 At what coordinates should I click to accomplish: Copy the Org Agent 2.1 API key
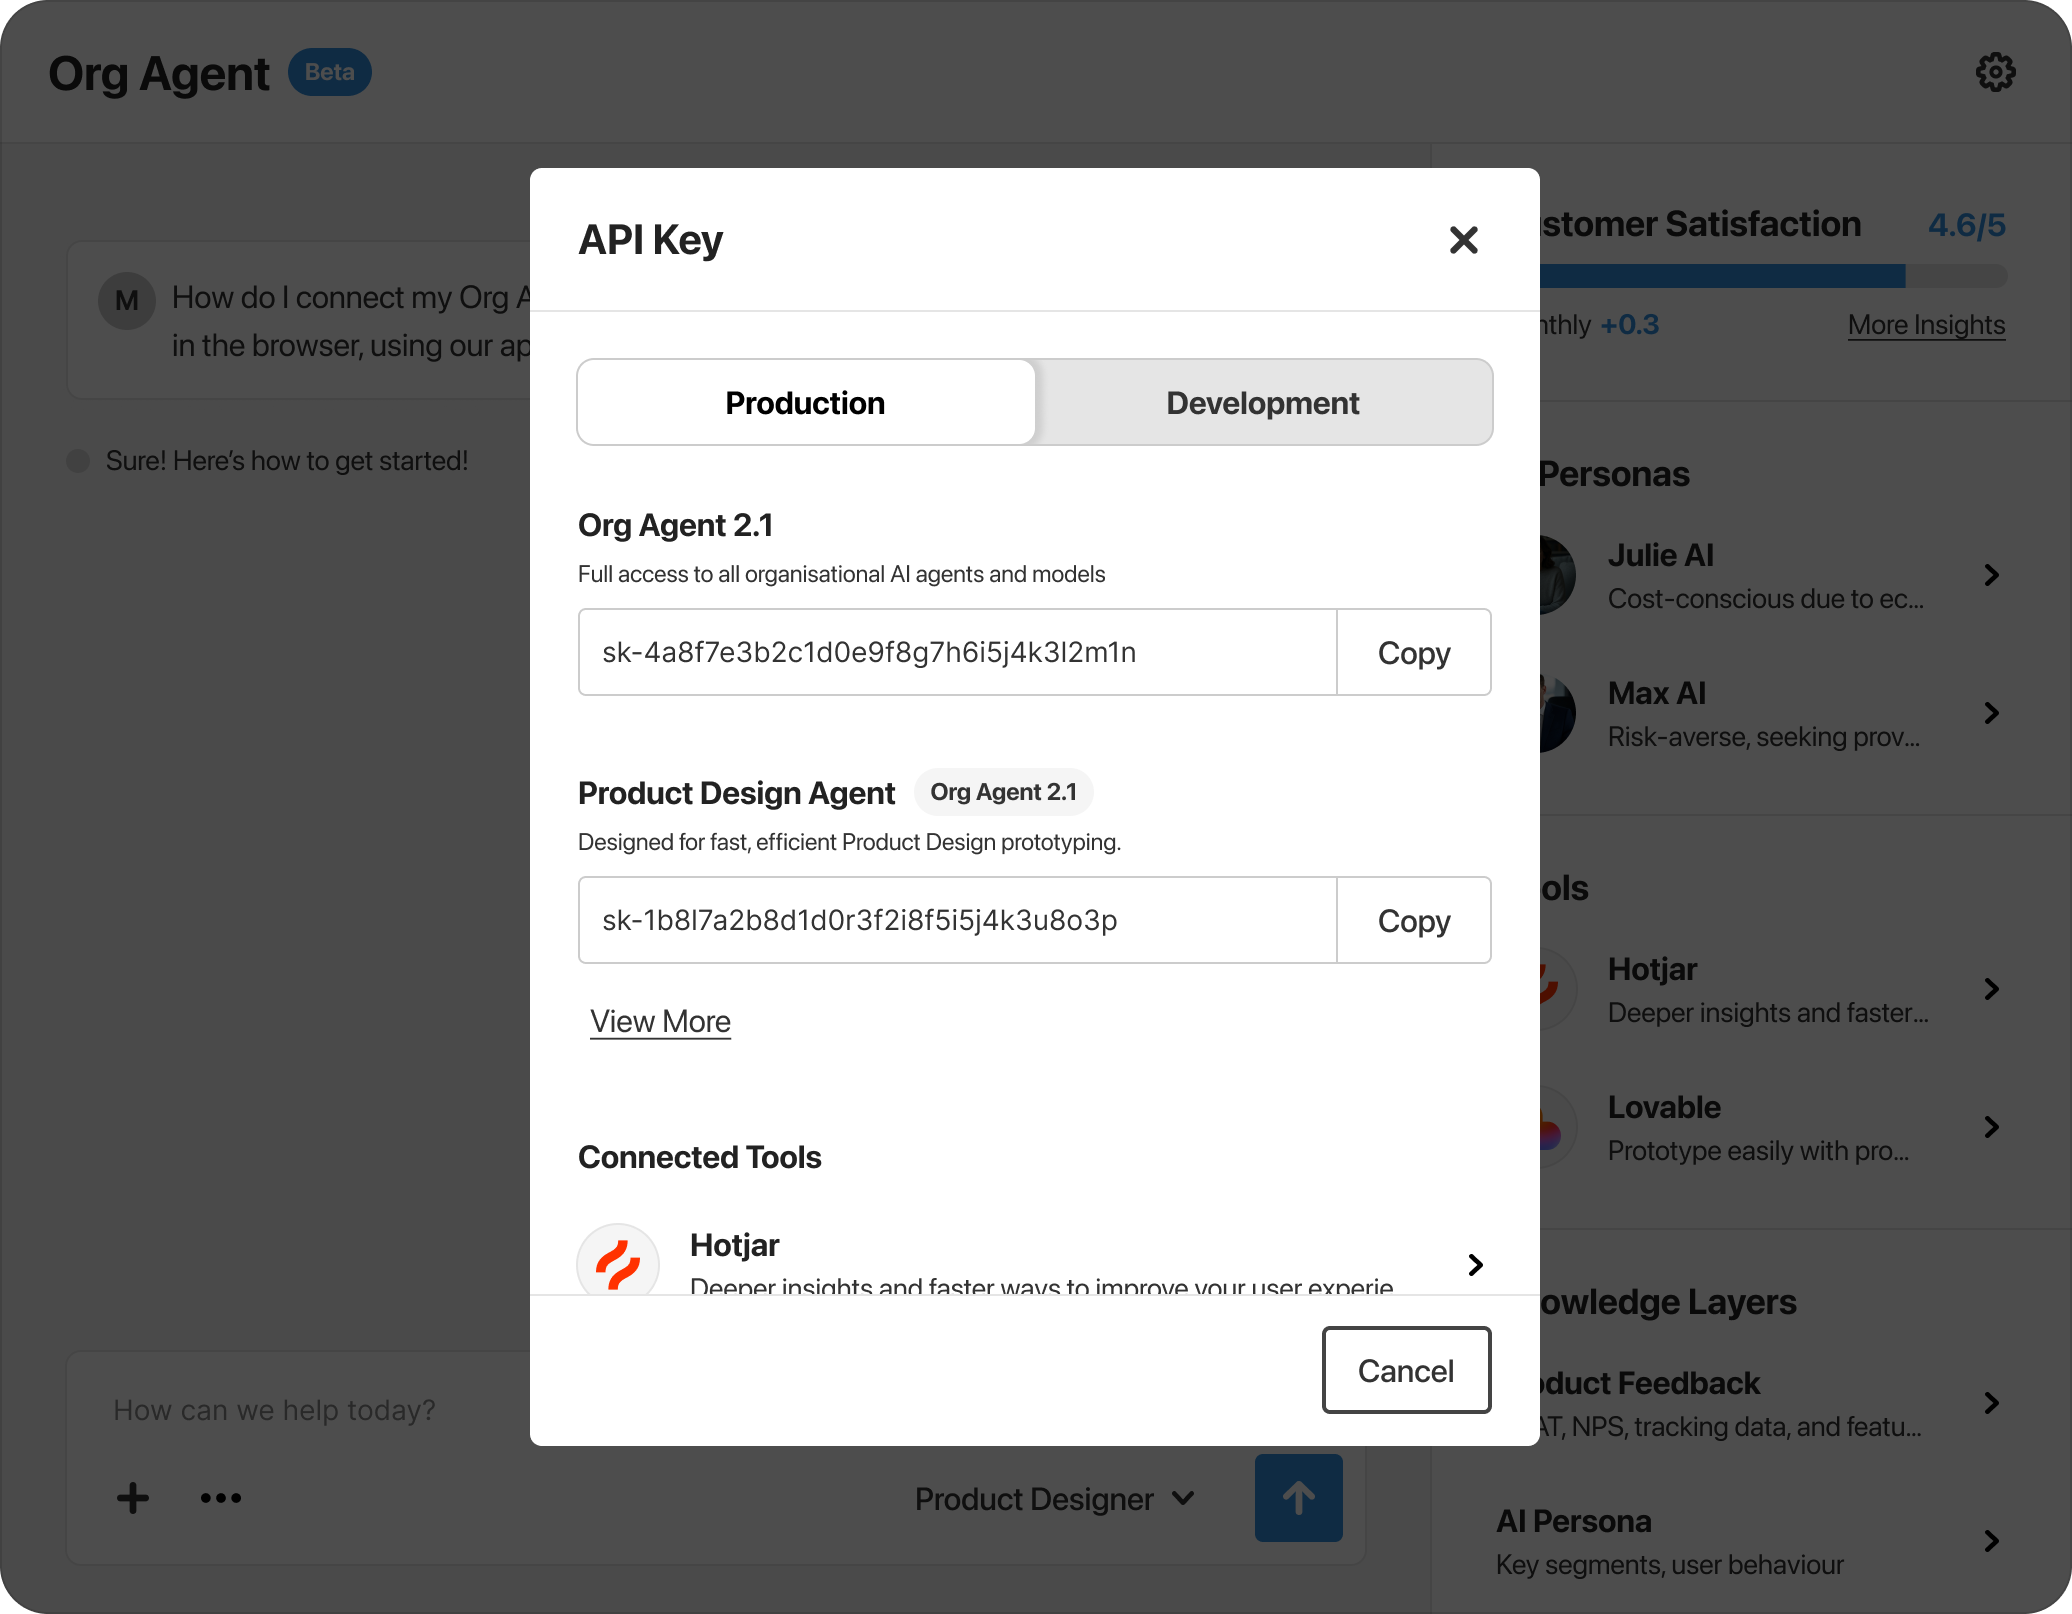[x=1413, y=653]
